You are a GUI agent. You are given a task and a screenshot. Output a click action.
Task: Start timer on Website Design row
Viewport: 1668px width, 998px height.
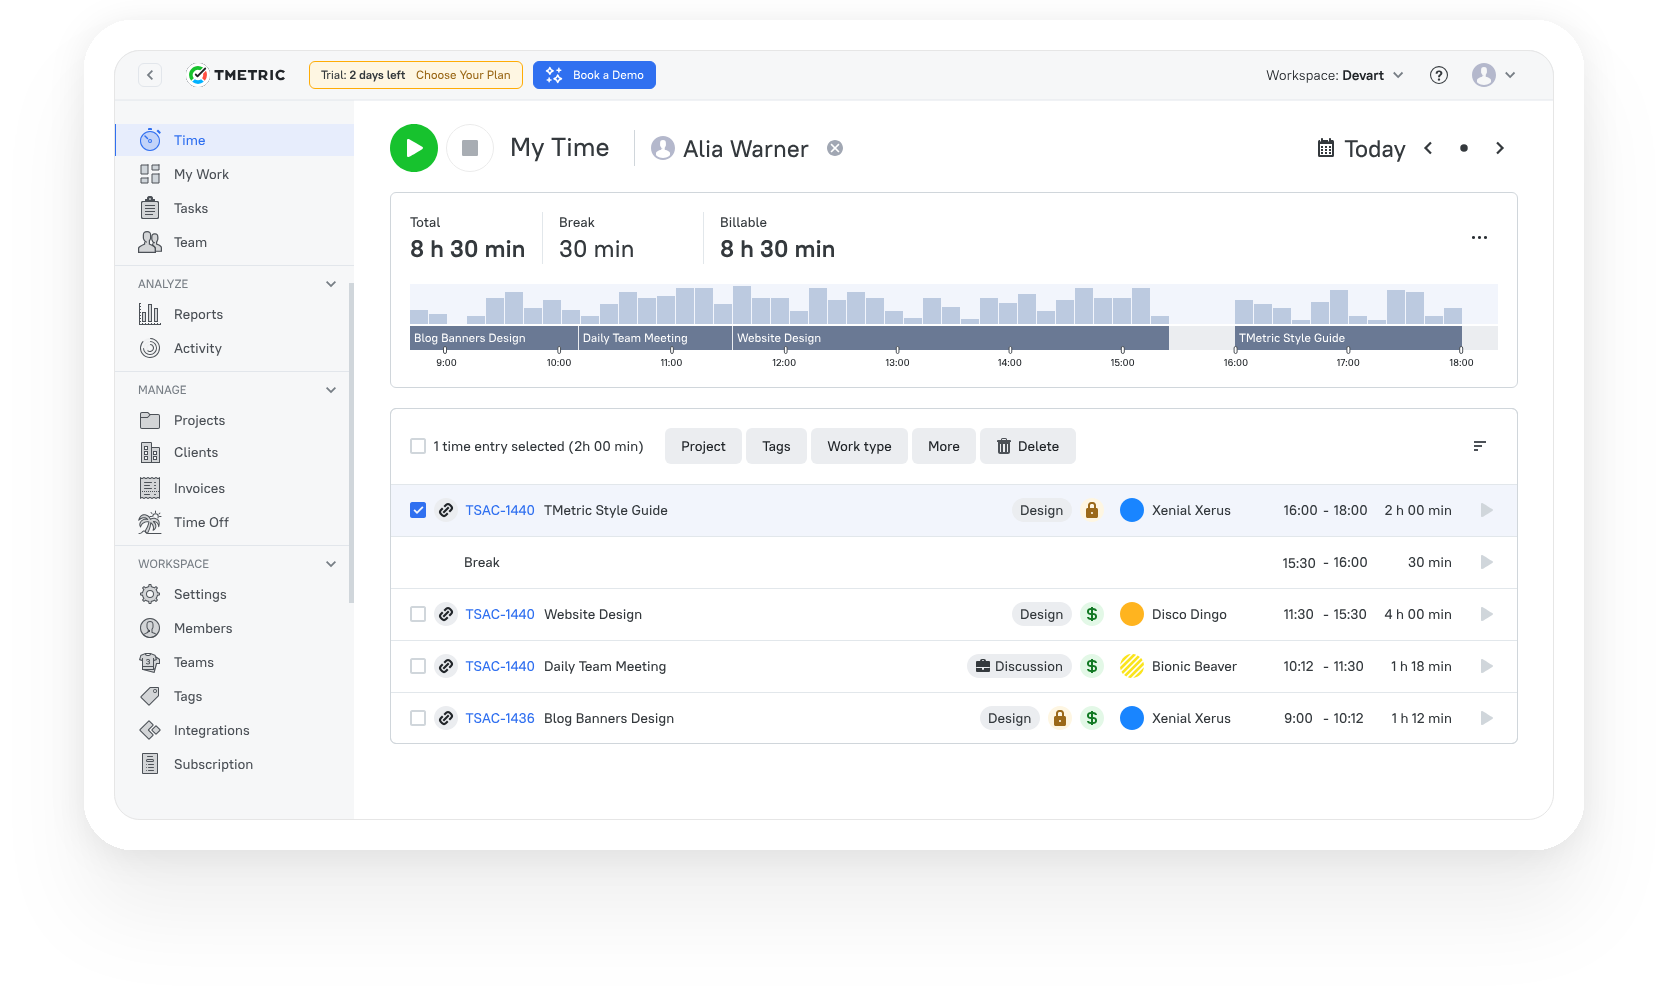tap(1487, 614)
